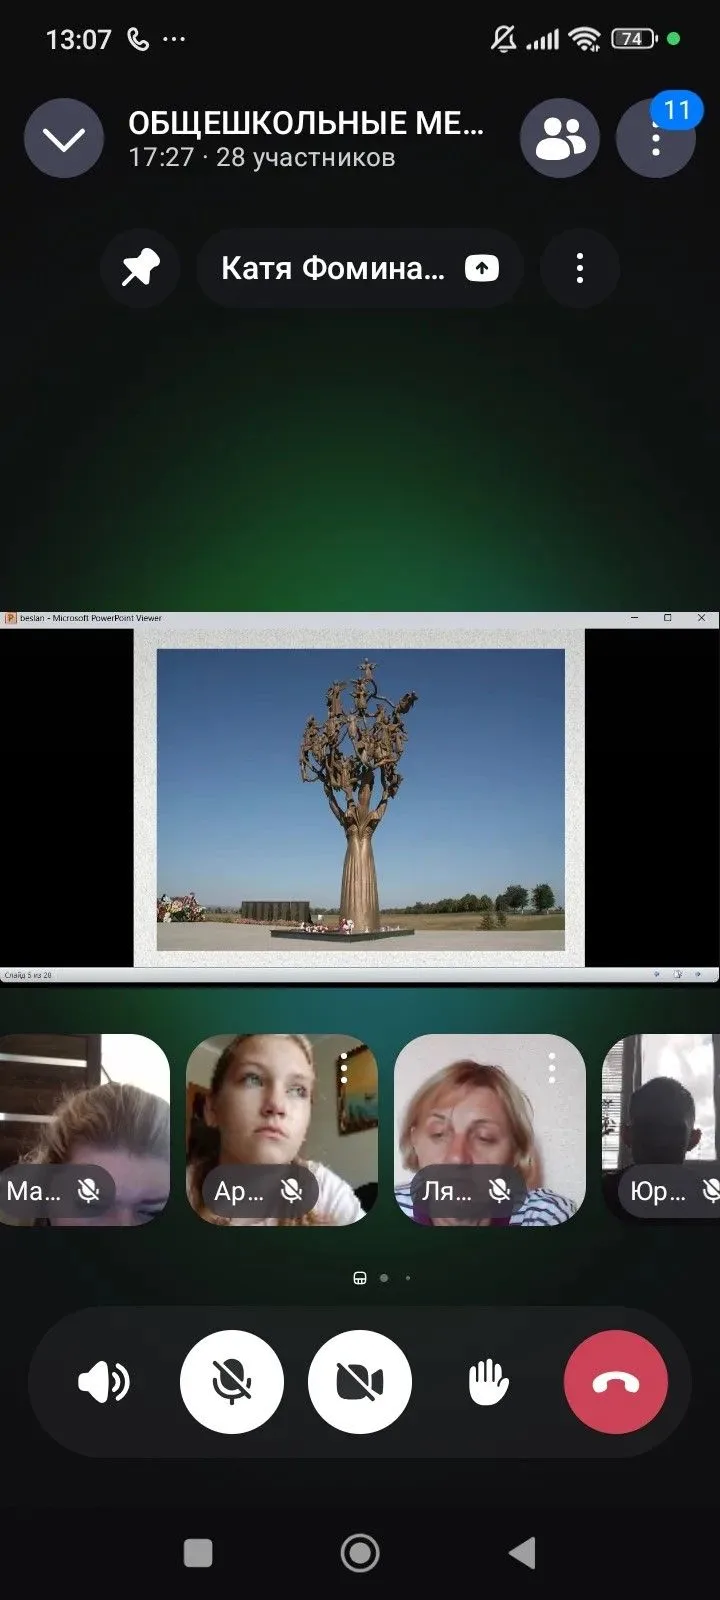Tap the '17:27 · 28 участников' subtitle

(x=262, y=157)
